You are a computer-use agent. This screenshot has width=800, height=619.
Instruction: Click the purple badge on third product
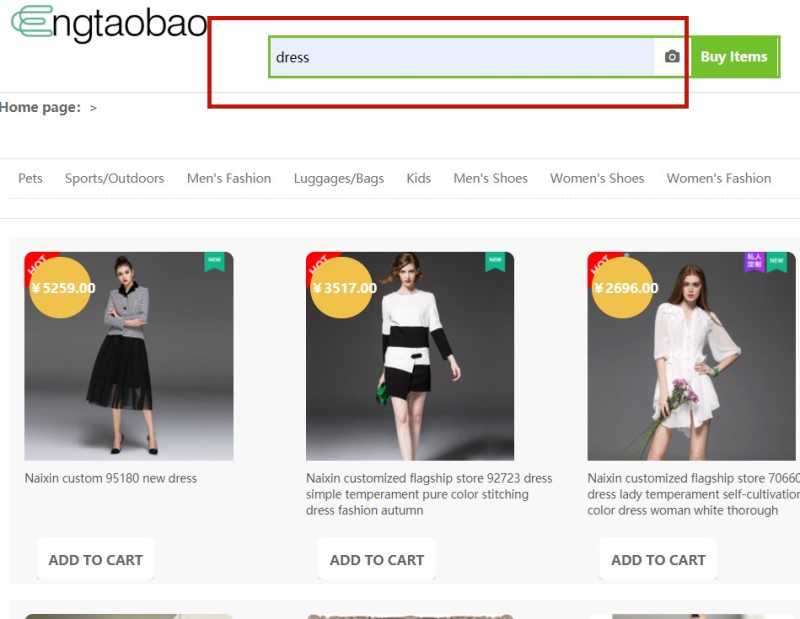[x=754, y=261]
